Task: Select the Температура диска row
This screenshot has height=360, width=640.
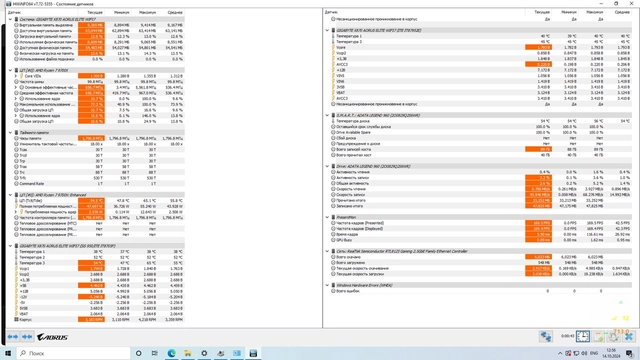Action: click(x=481, y=121)
